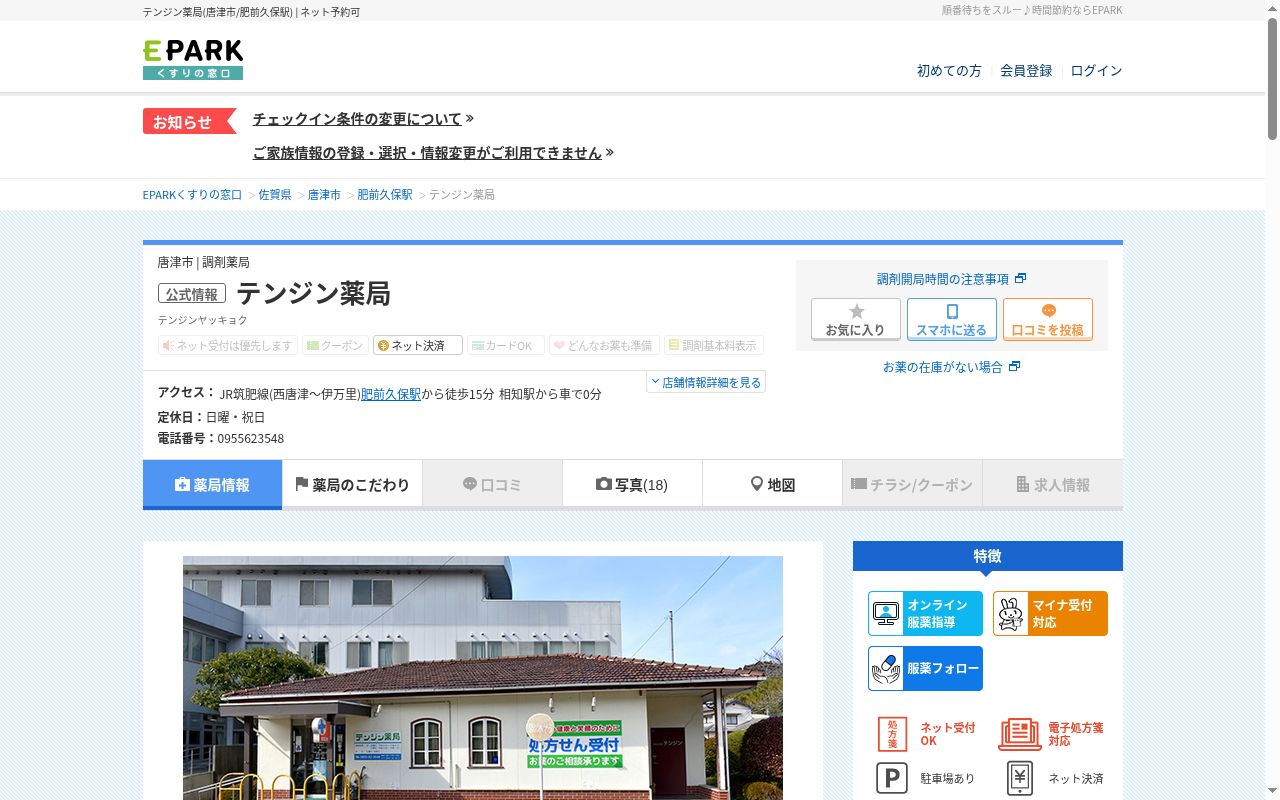Image resolution: width=1280 pixels, height=800 pixels.
Task: Click the オンライン服薬指導 feature badge
Action: point(925,613)
